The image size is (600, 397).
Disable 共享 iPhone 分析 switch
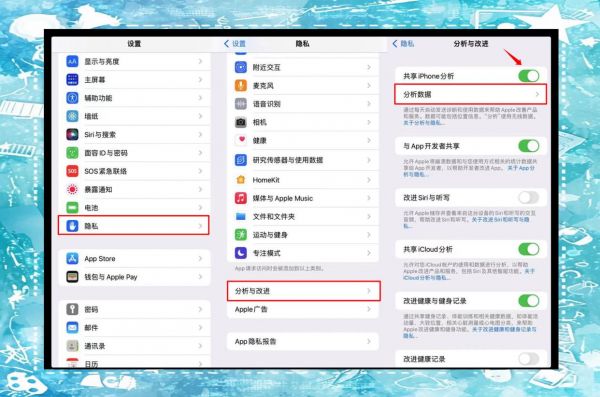tap(529, 76)
